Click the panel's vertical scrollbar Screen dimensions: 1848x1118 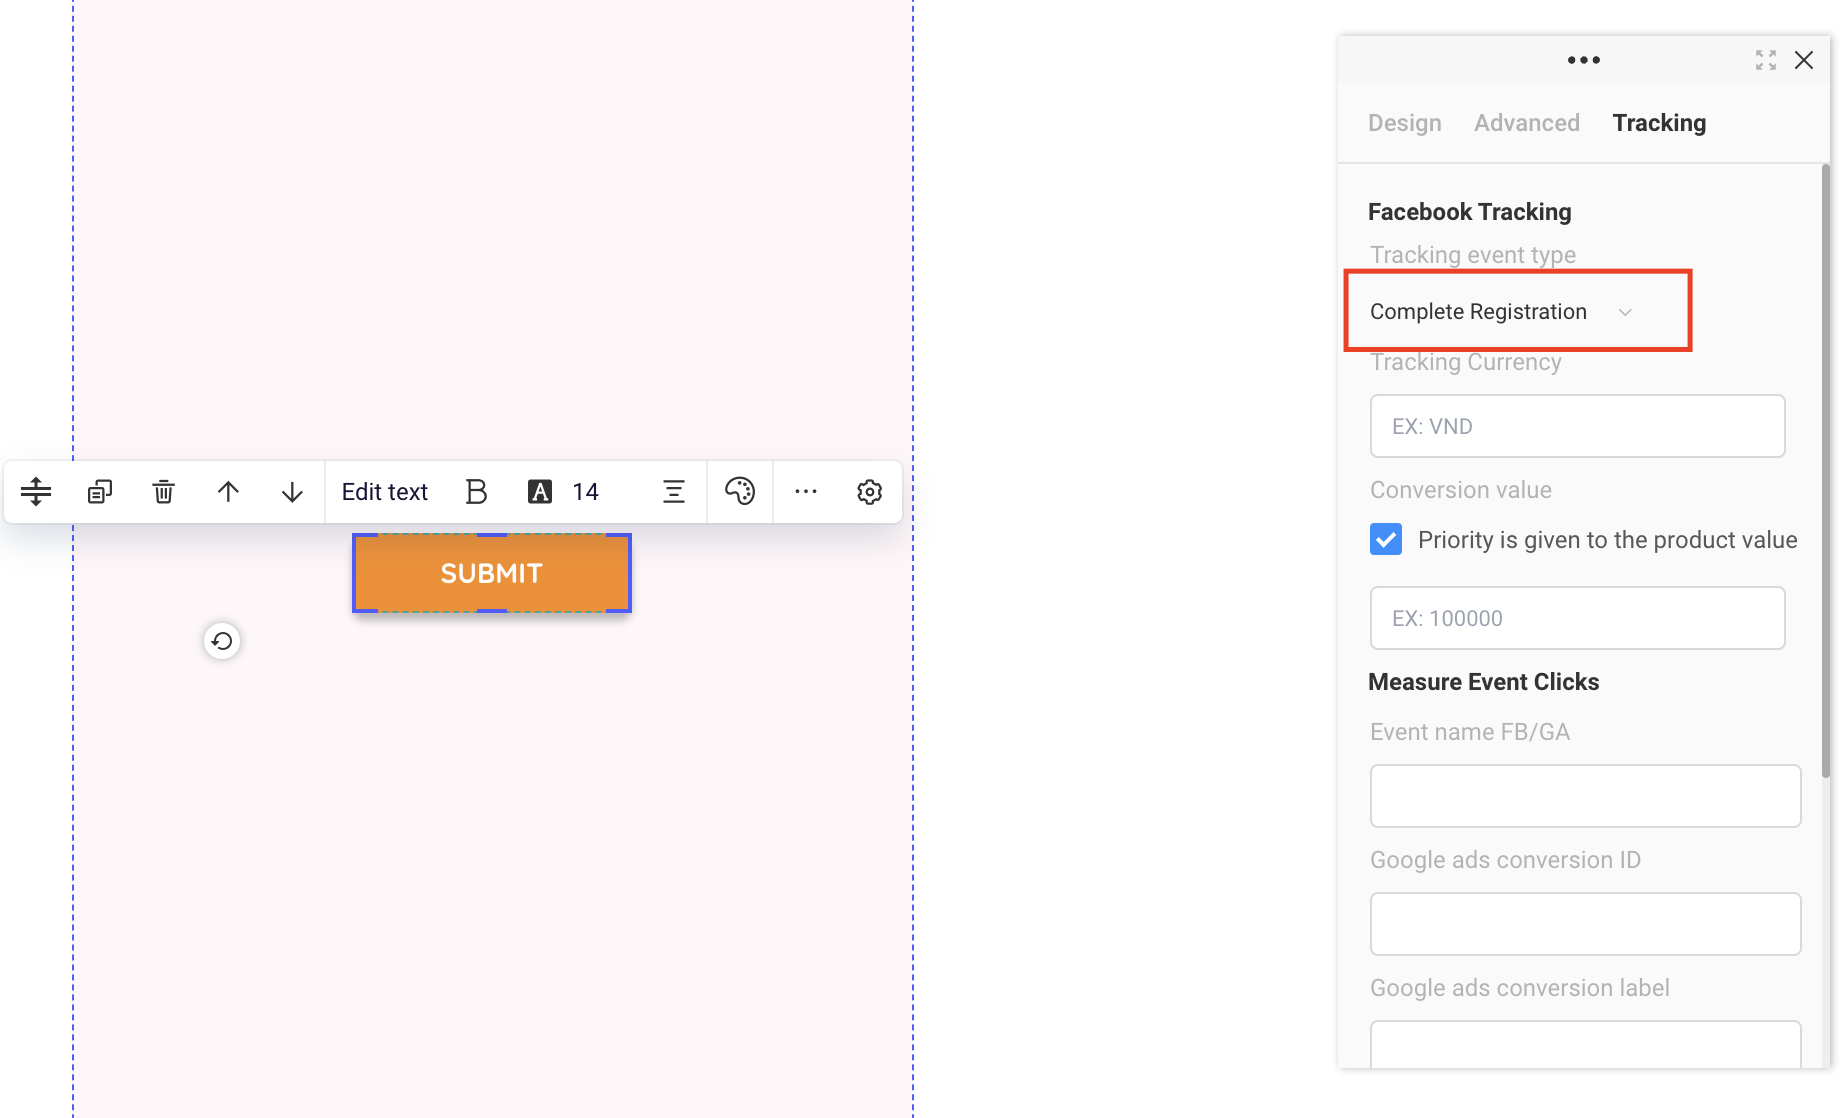1826,471
